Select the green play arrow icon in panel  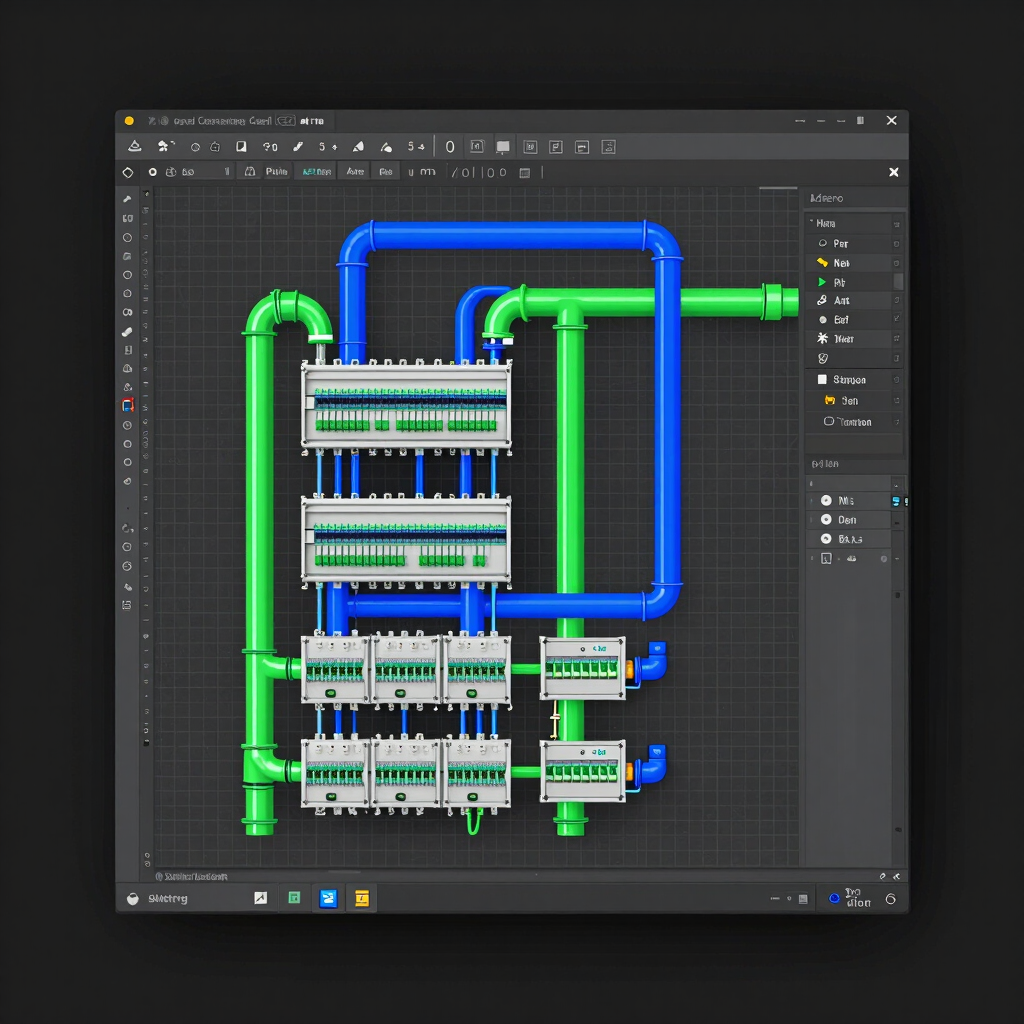click(822, 282)
